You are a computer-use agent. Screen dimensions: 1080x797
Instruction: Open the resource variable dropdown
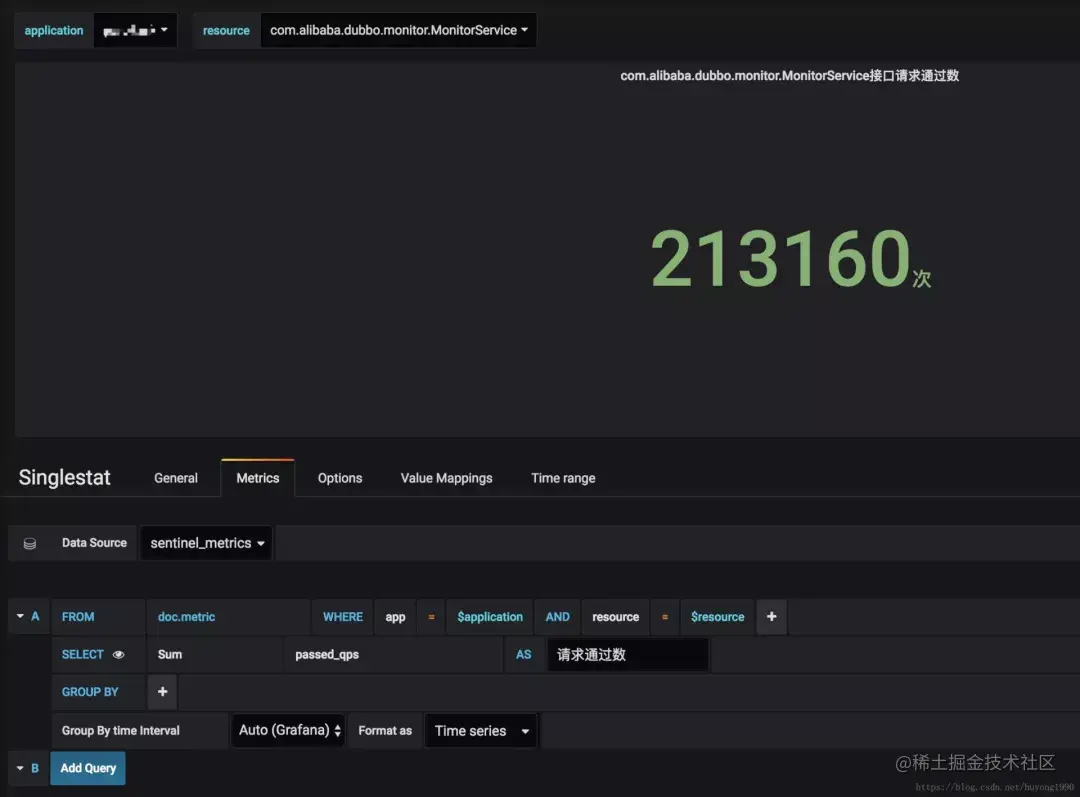(x=398, y=30)
